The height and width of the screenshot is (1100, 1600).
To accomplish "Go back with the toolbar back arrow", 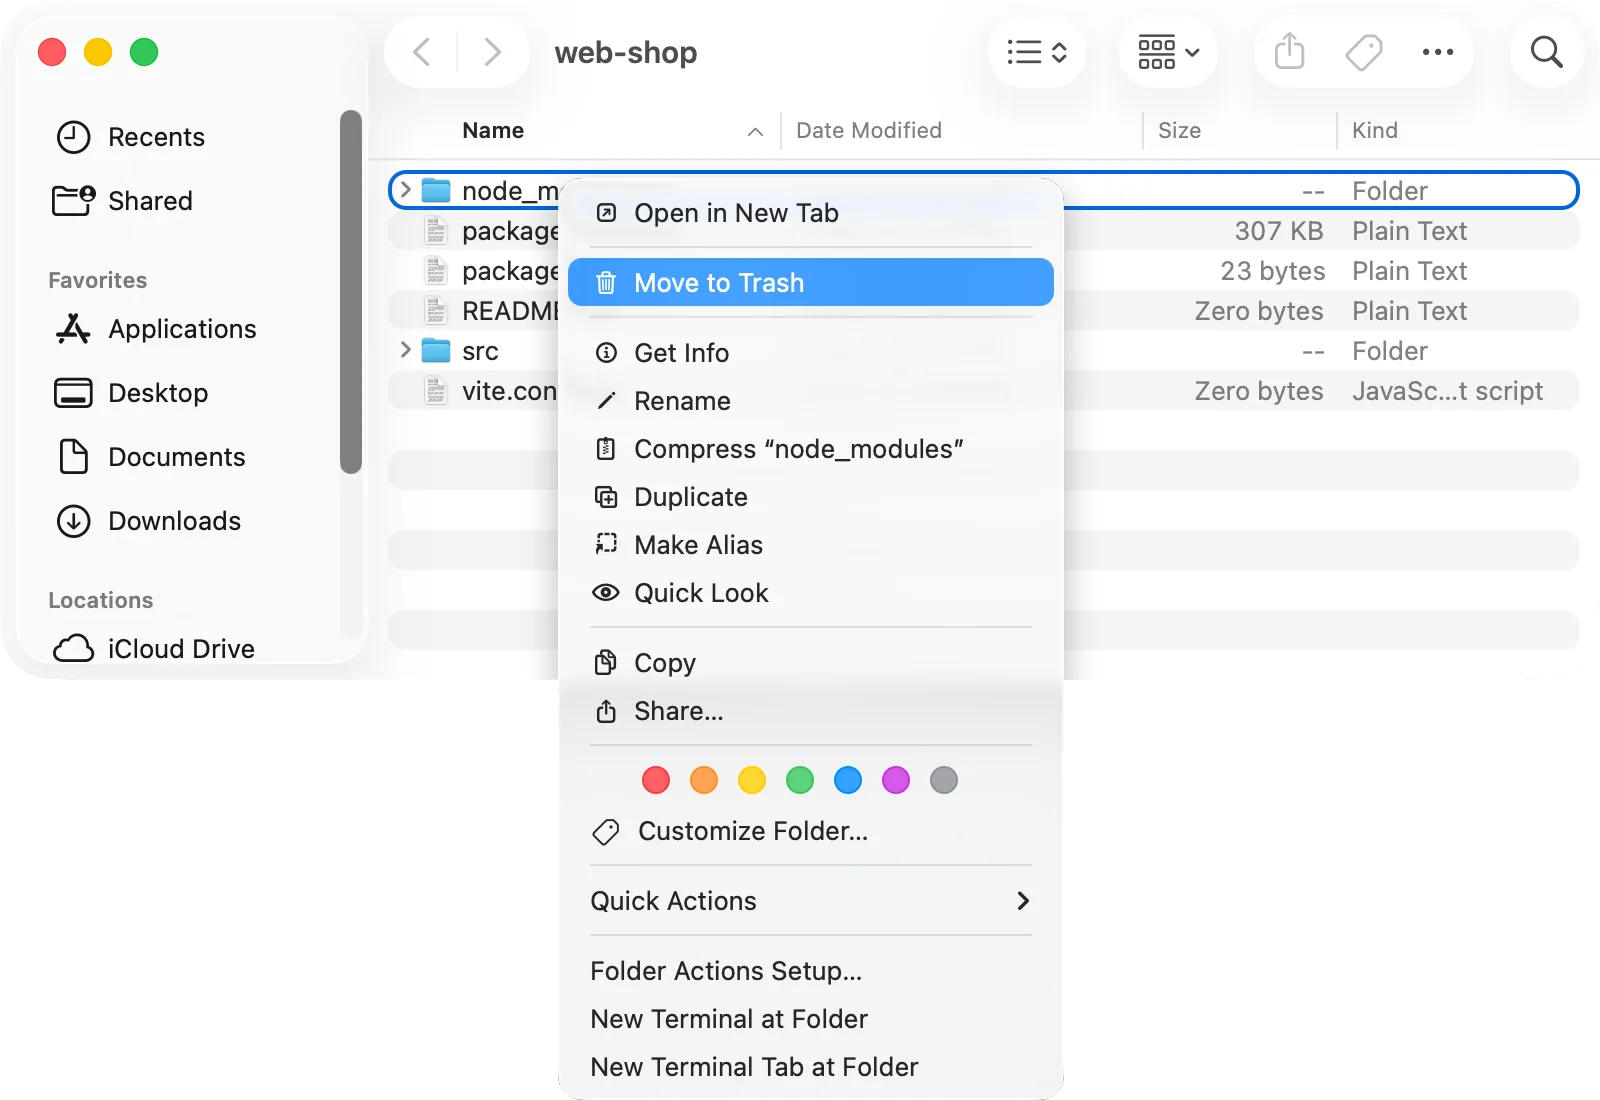I will (x=422, y=52).
